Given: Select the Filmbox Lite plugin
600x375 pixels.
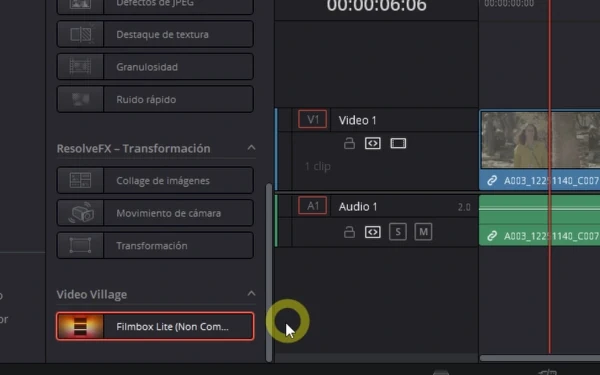Looking at the screenshot, I should click(x=155, y=326).
